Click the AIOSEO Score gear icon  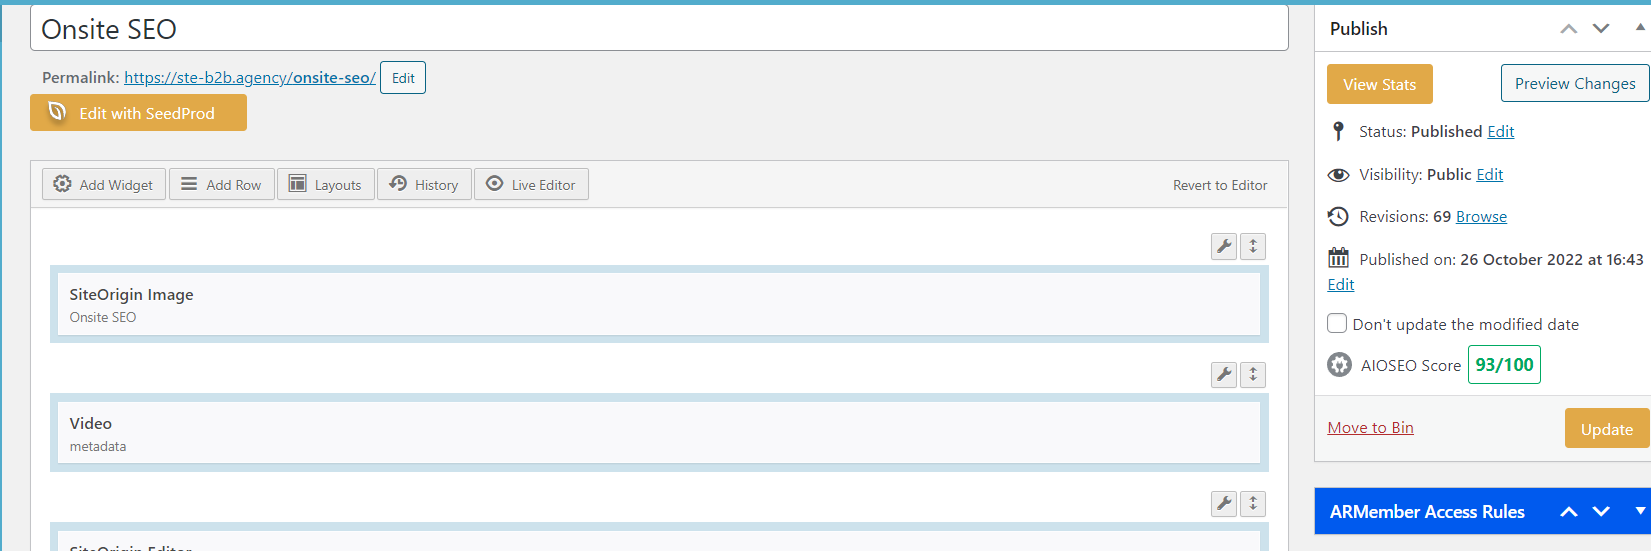(x=1339, y=365)
